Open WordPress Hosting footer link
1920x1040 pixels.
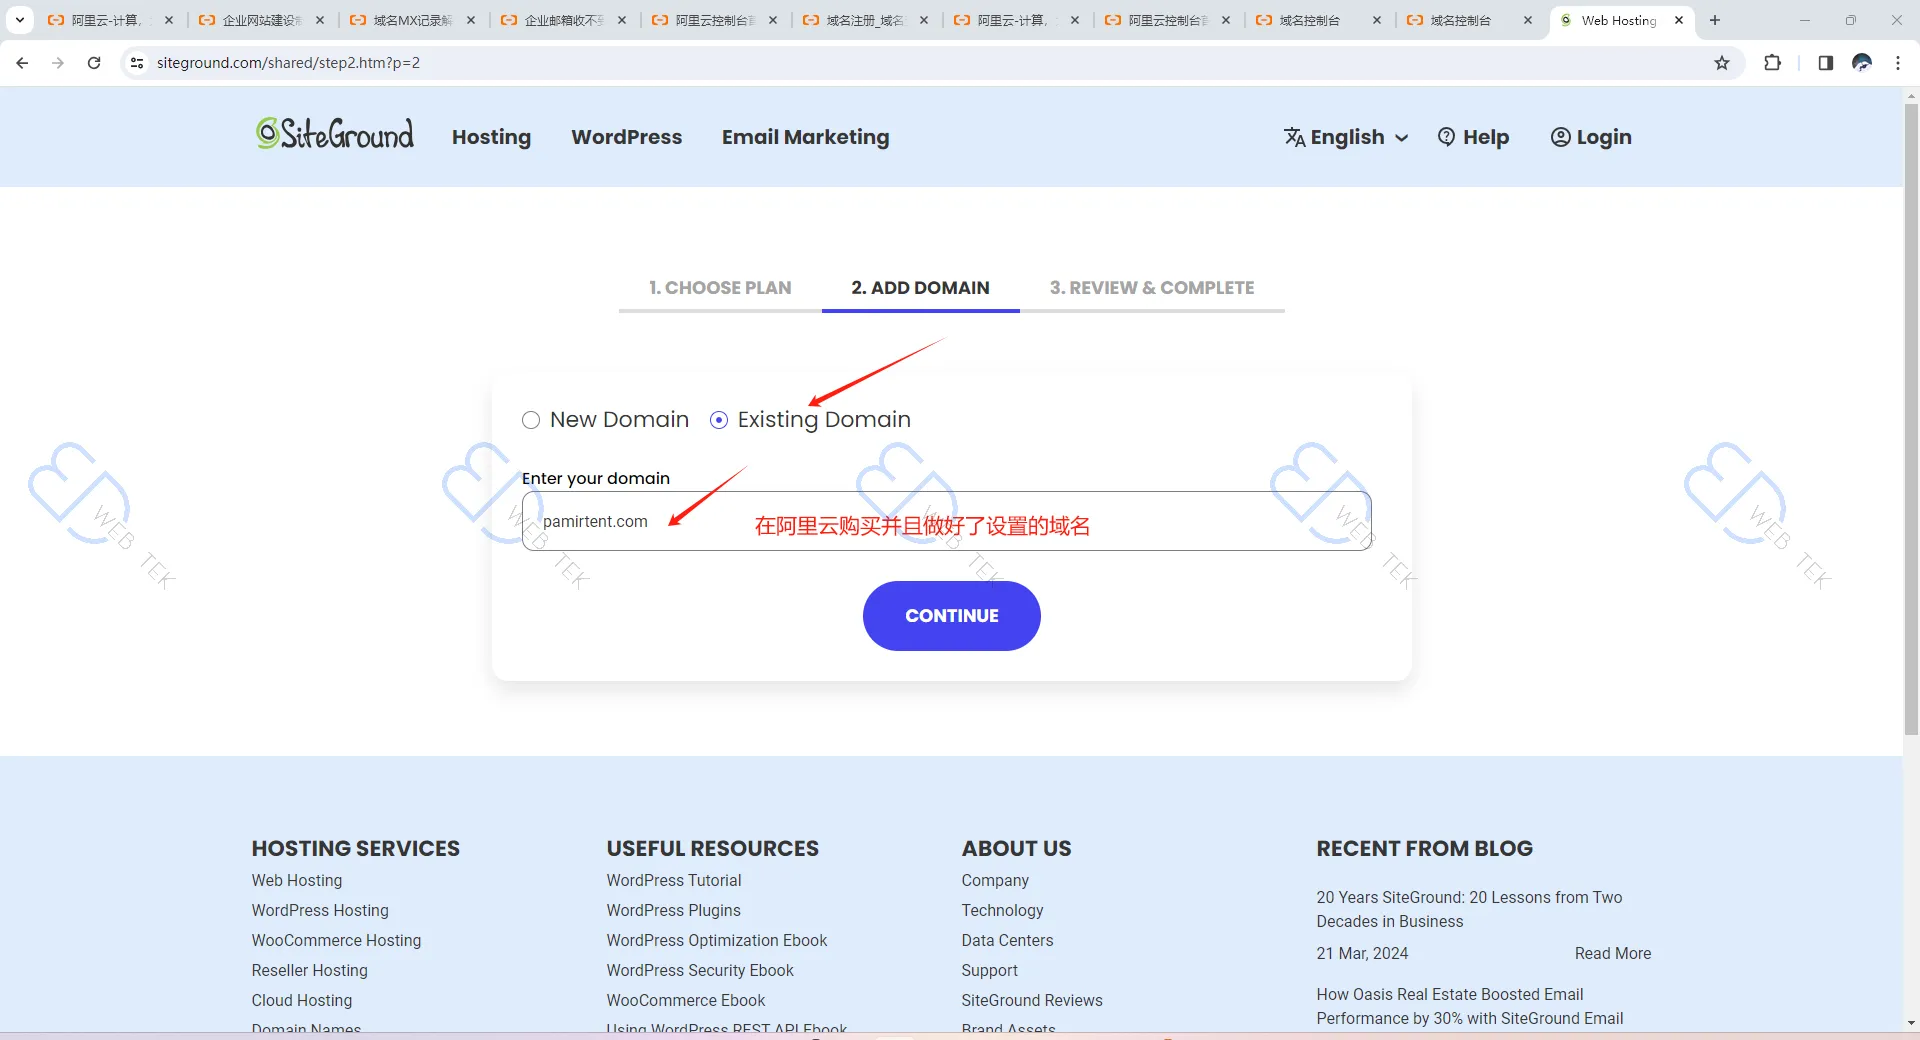click(x=320, y=911)
